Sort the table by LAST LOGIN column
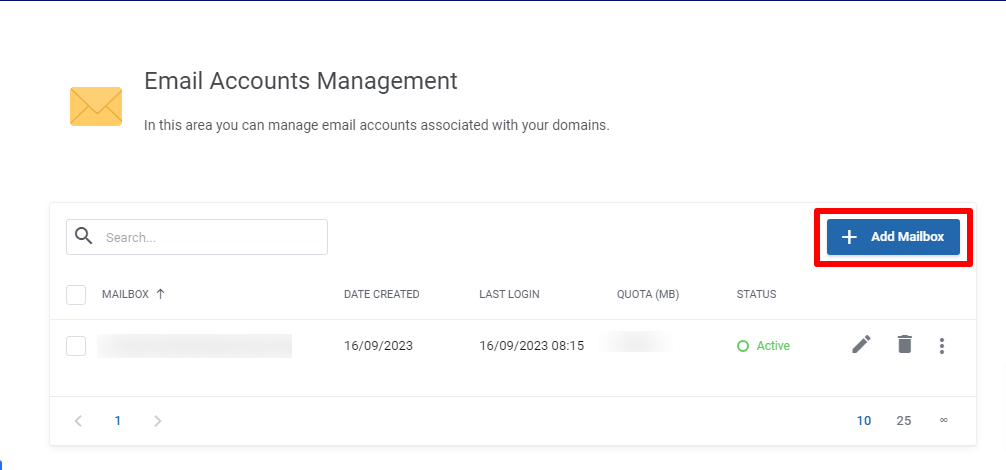Screen dimensions: 1006x470 (x=509, y=295)
